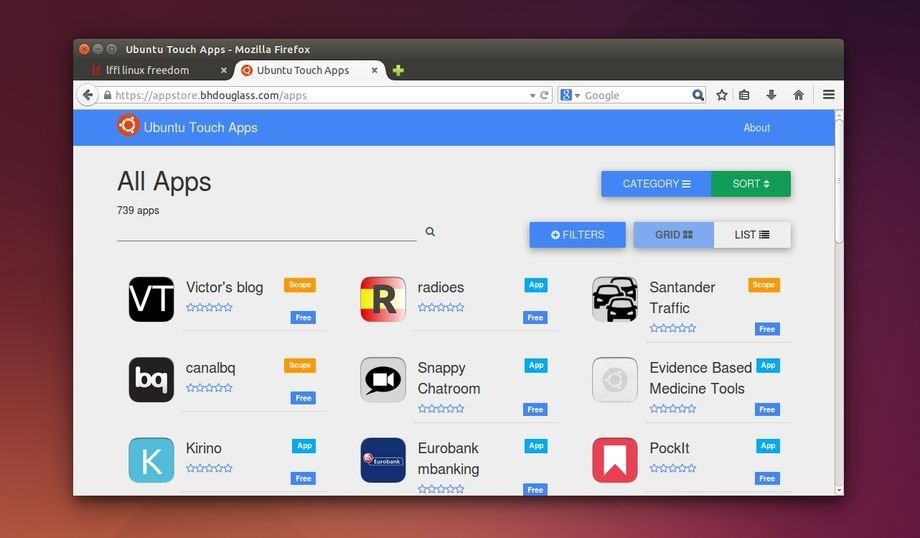Open the URL bar history dropdown
The width and height of the screenshot is (920, 538).
tap(532, 95)
